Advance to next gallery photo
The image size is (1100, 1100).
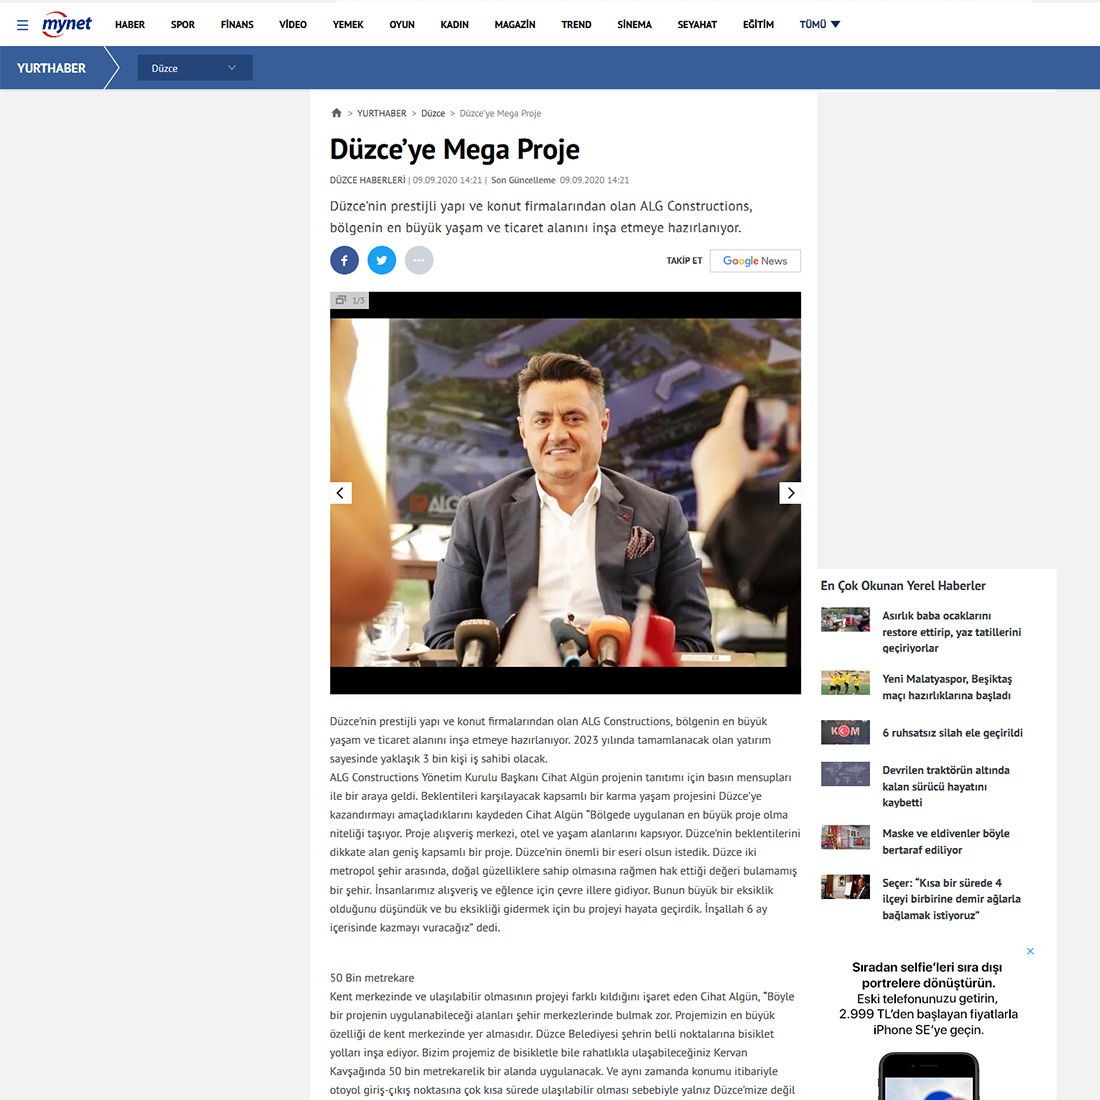pos(790,493)
